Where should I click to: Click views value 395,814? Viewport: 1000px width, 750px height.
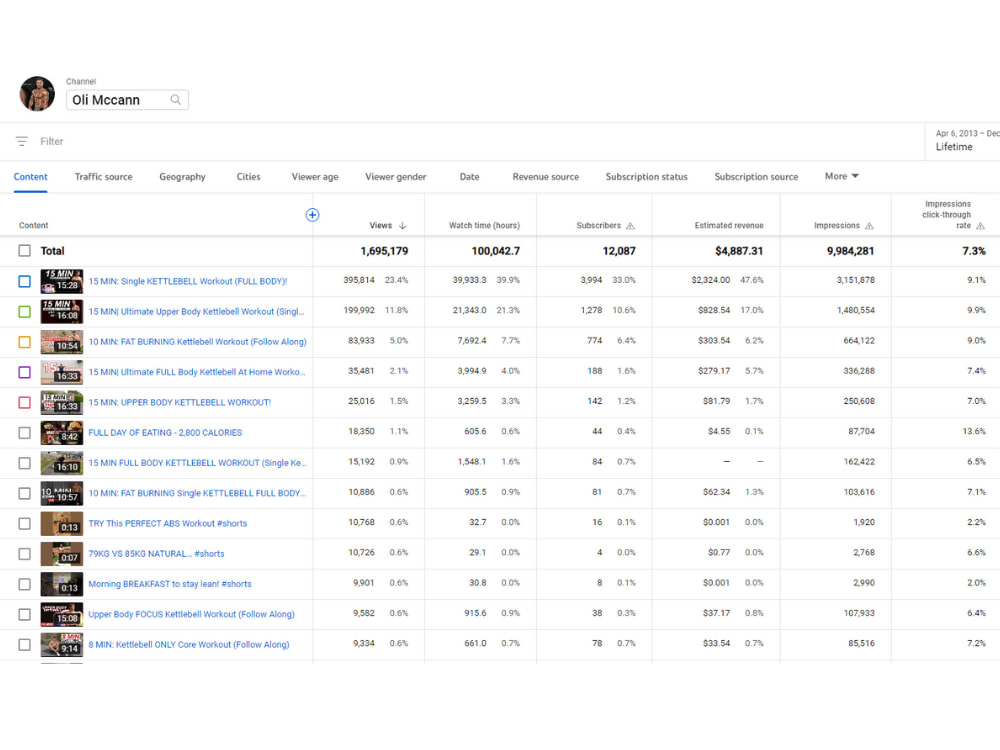(x=359, y=280)
